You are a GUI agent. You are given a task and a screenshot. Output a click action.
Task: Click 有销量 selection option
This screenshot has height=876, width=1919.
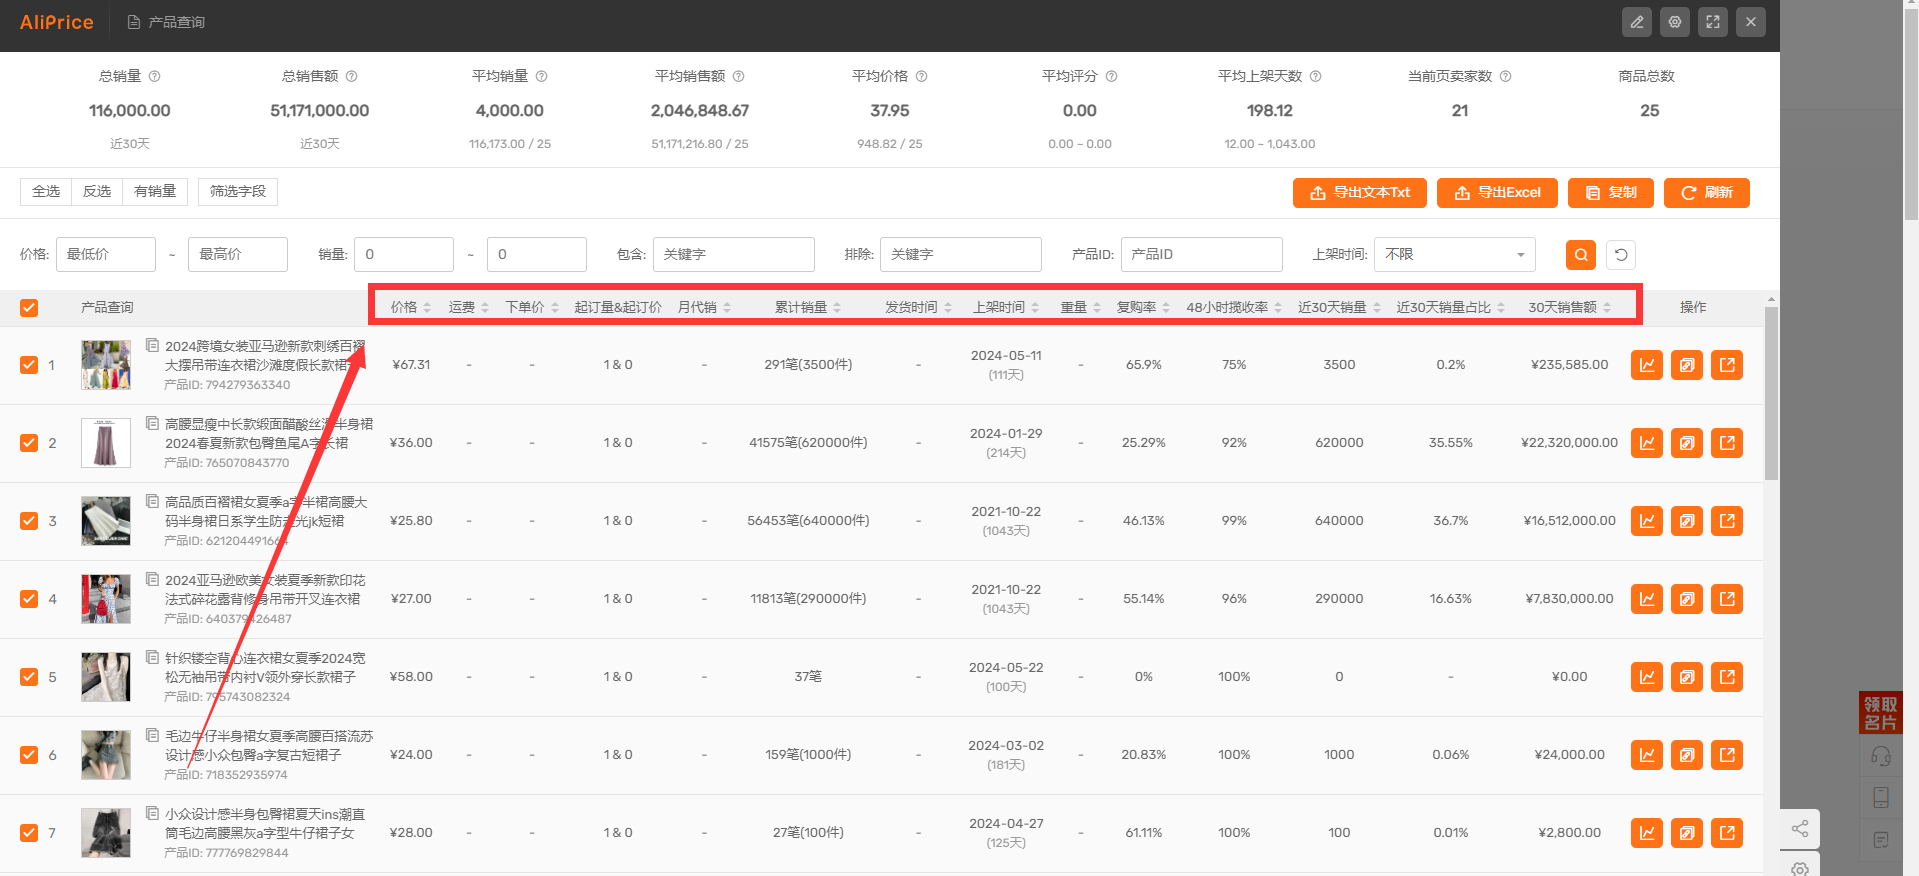click(x=155, y=191)
